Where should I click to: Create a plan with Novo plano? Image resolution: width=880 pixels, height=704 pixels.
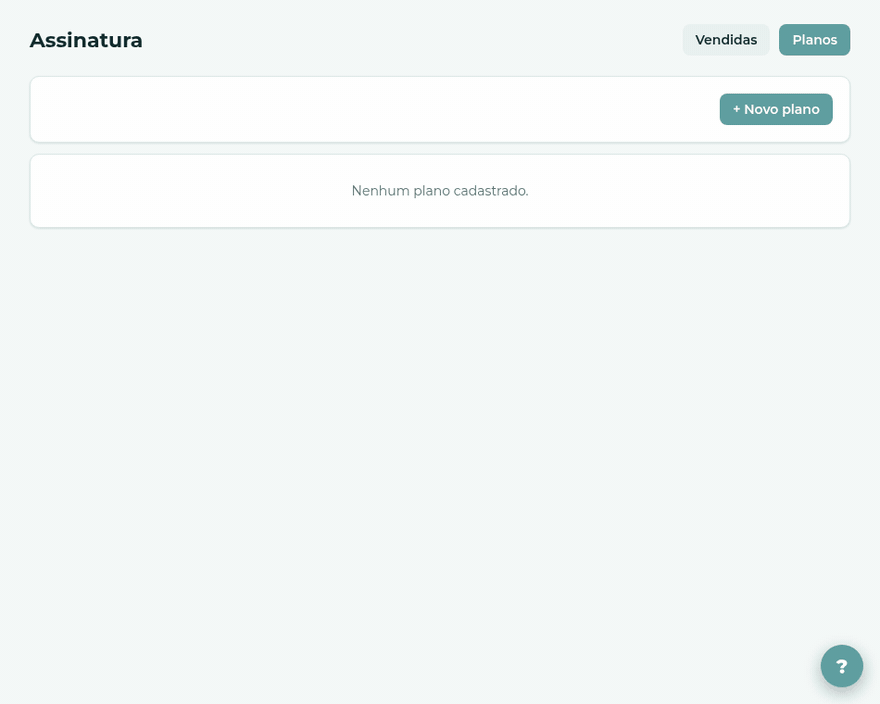776,109
